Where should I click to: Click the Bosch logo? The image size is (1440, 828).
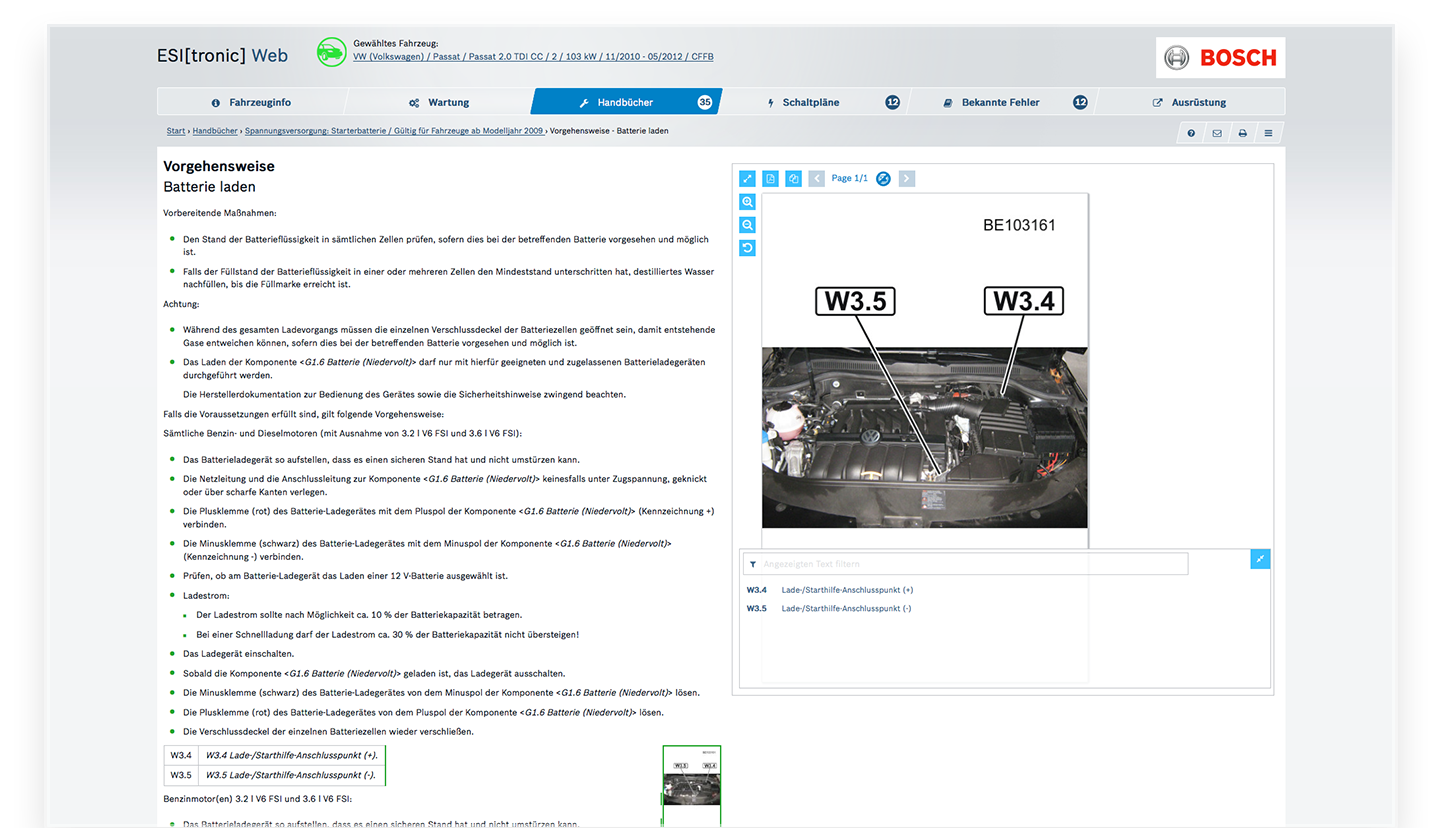click(1220, 58)
